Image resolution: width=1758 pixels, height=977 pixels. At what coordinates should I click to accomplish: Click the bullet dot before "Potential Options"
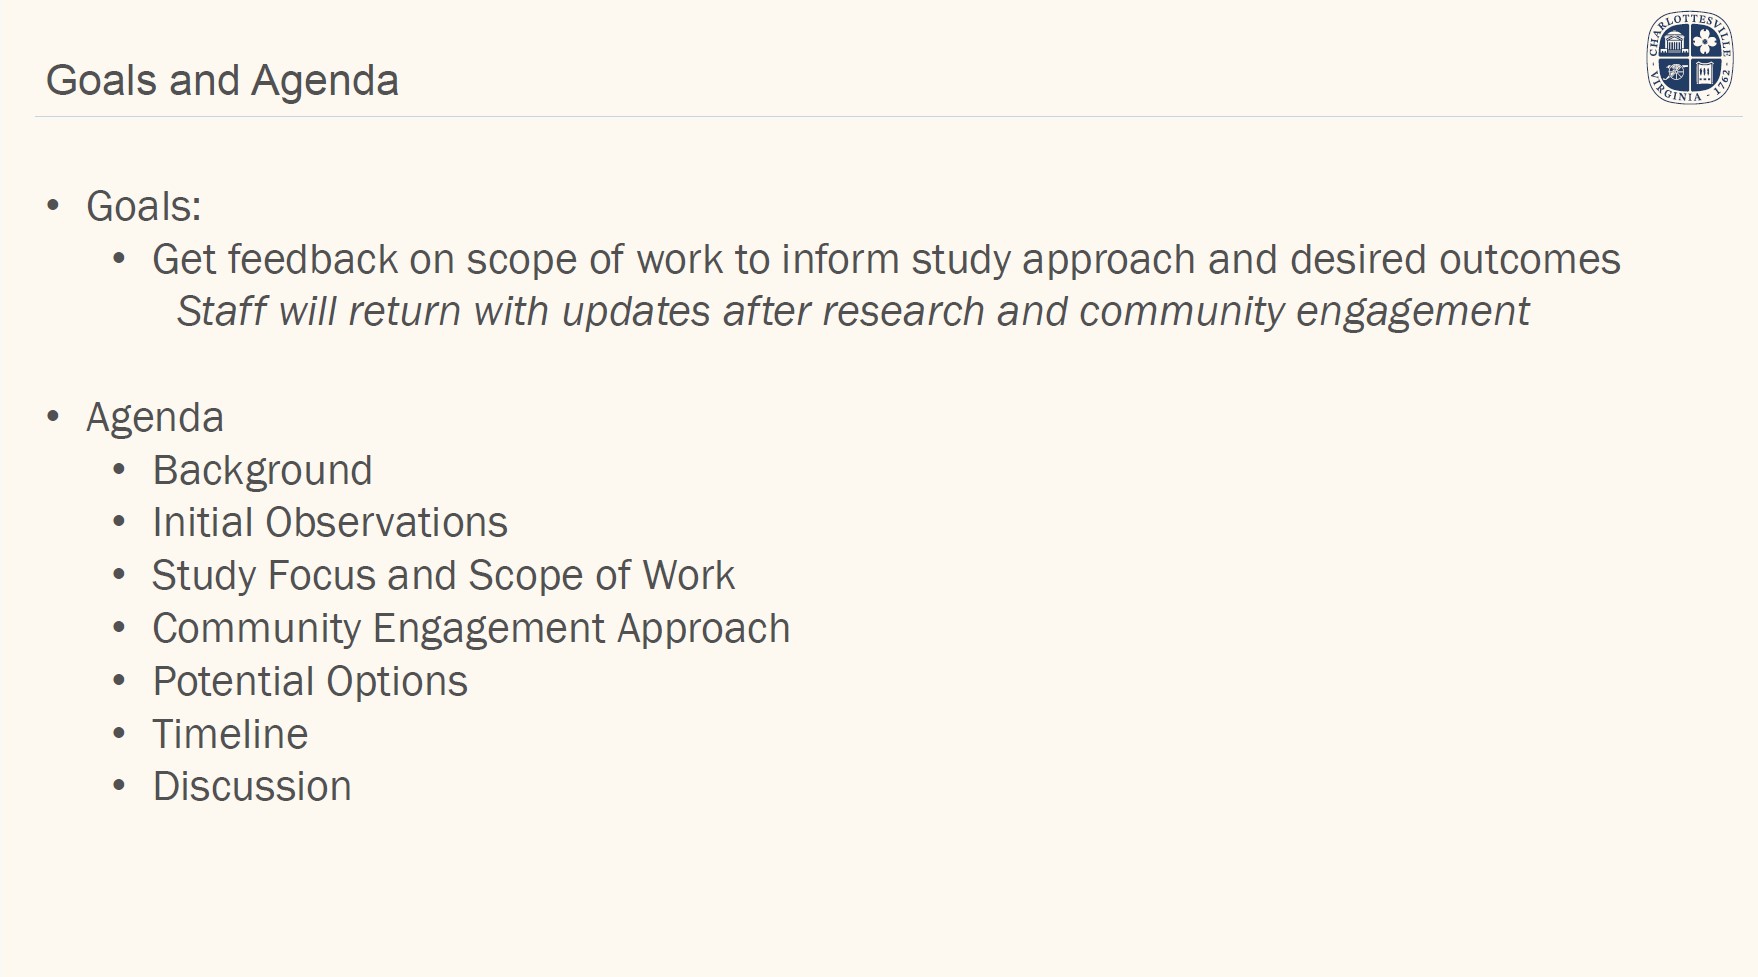(120, 681)
